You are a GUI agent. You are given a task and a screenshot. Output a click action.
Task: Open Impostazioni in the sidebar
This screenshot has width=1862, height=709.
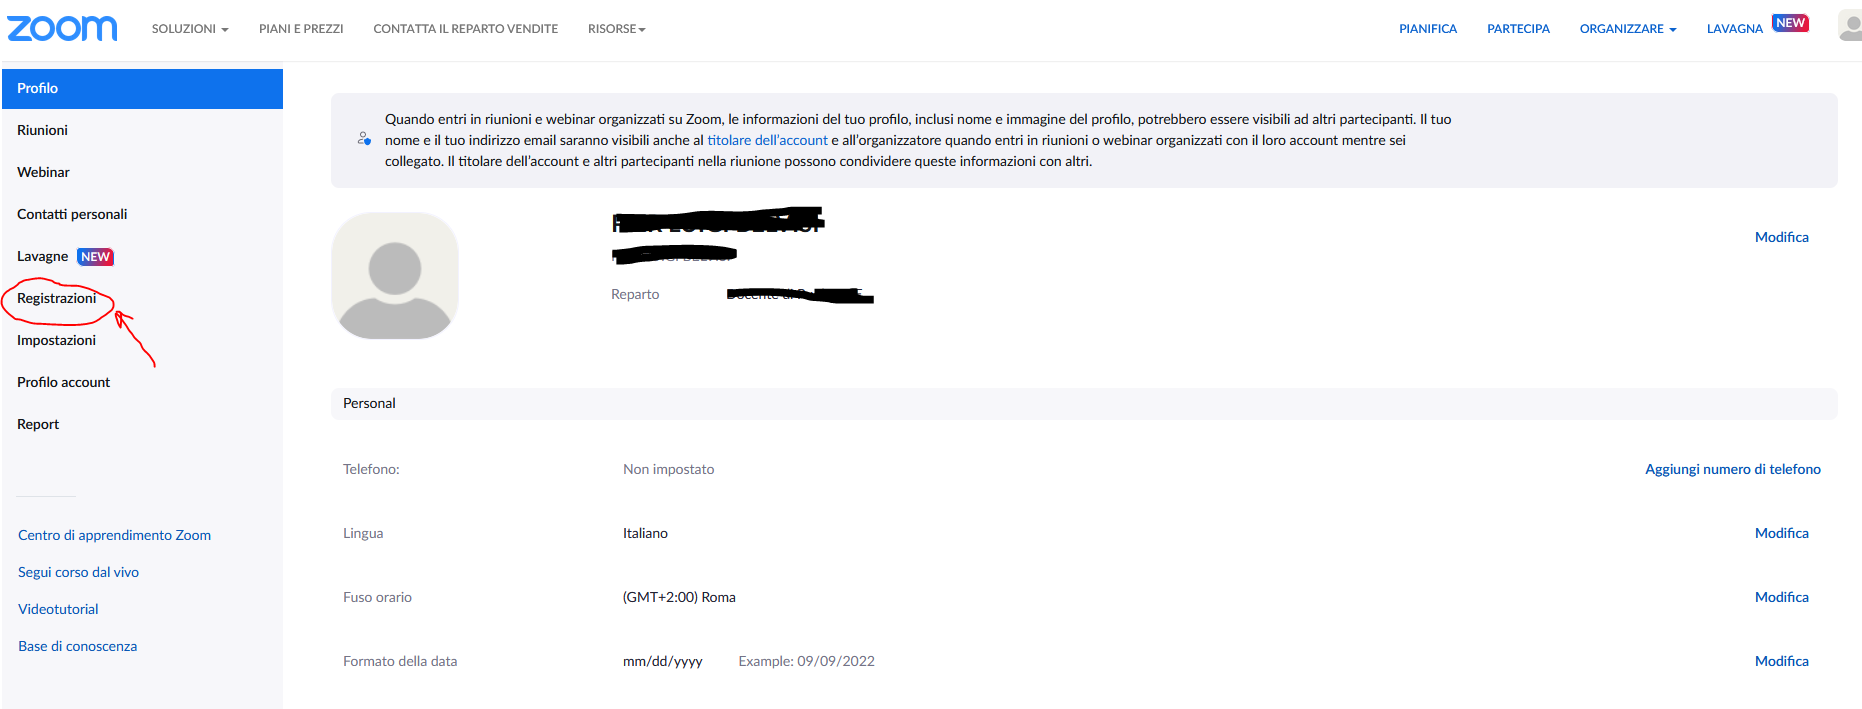tap(56, 340)
